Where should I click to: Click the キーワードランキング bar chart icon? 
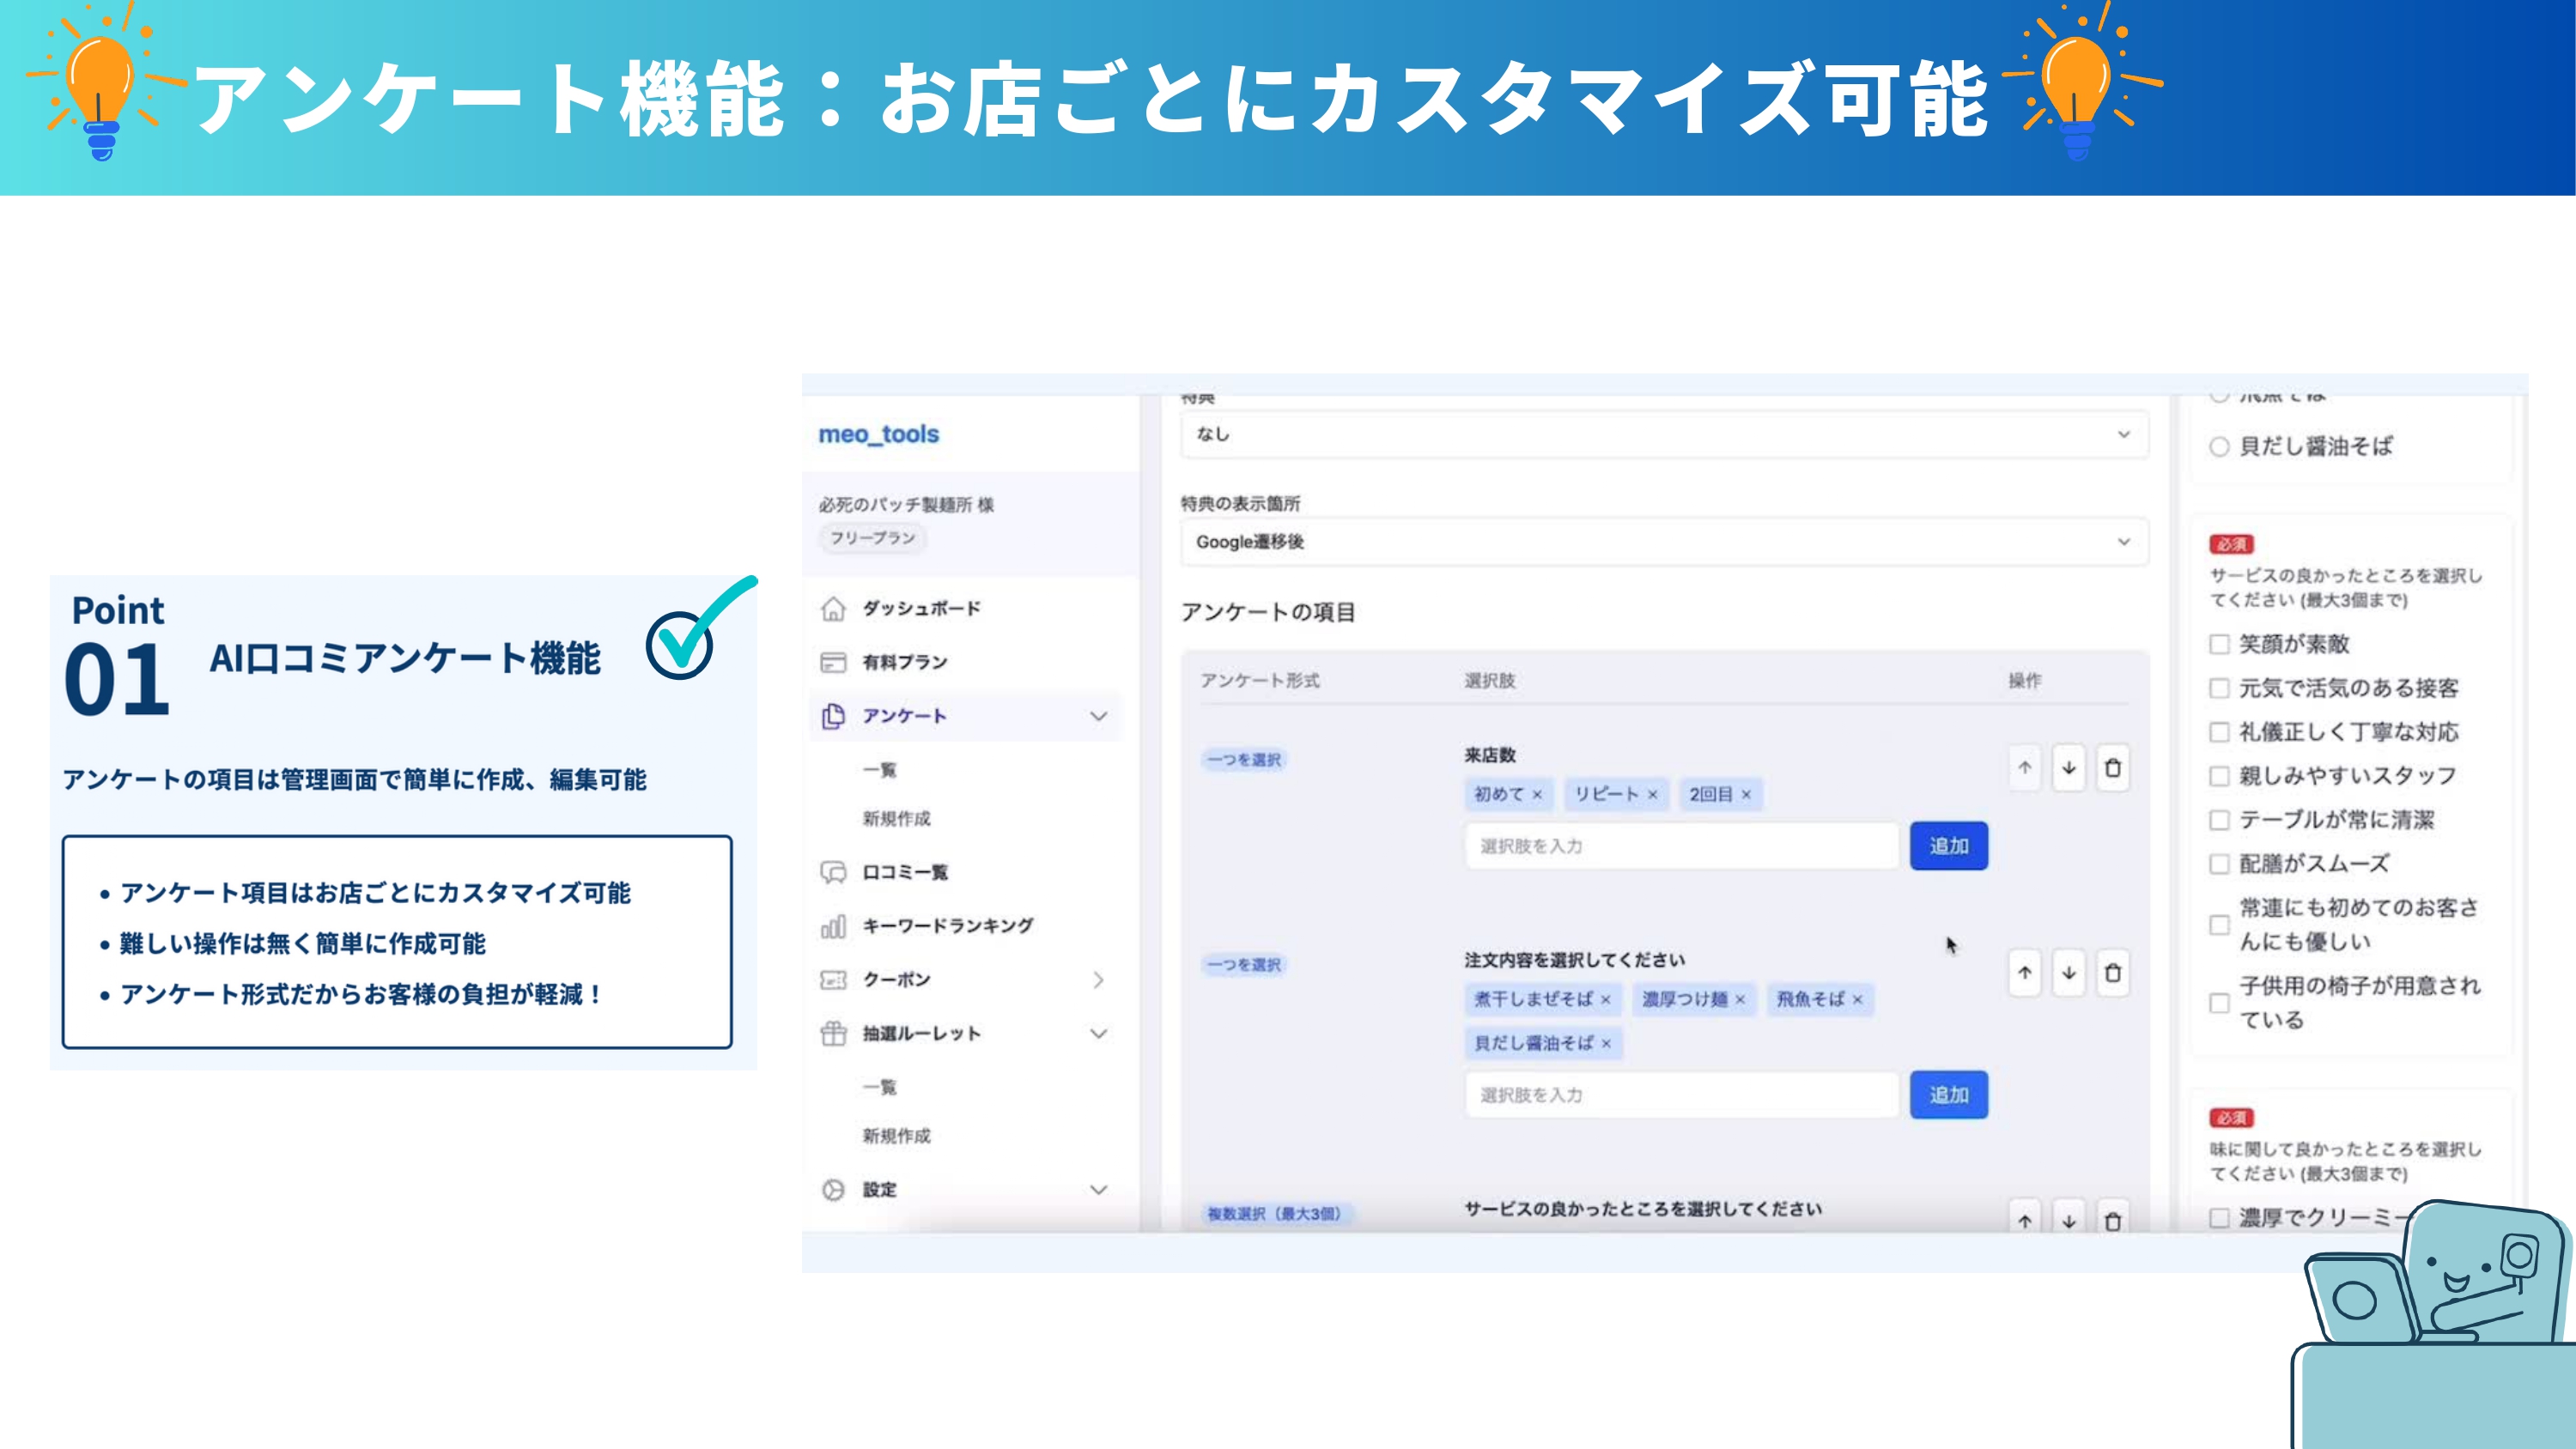coord(833,926)
